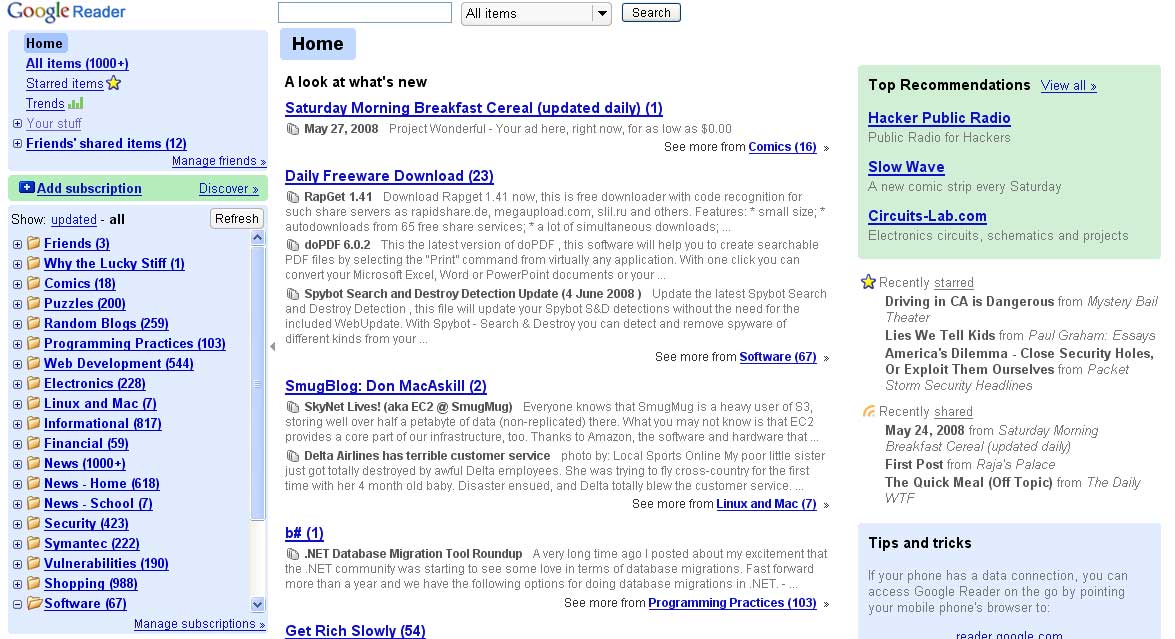Expand Friends' shared items

coord(17,143)
